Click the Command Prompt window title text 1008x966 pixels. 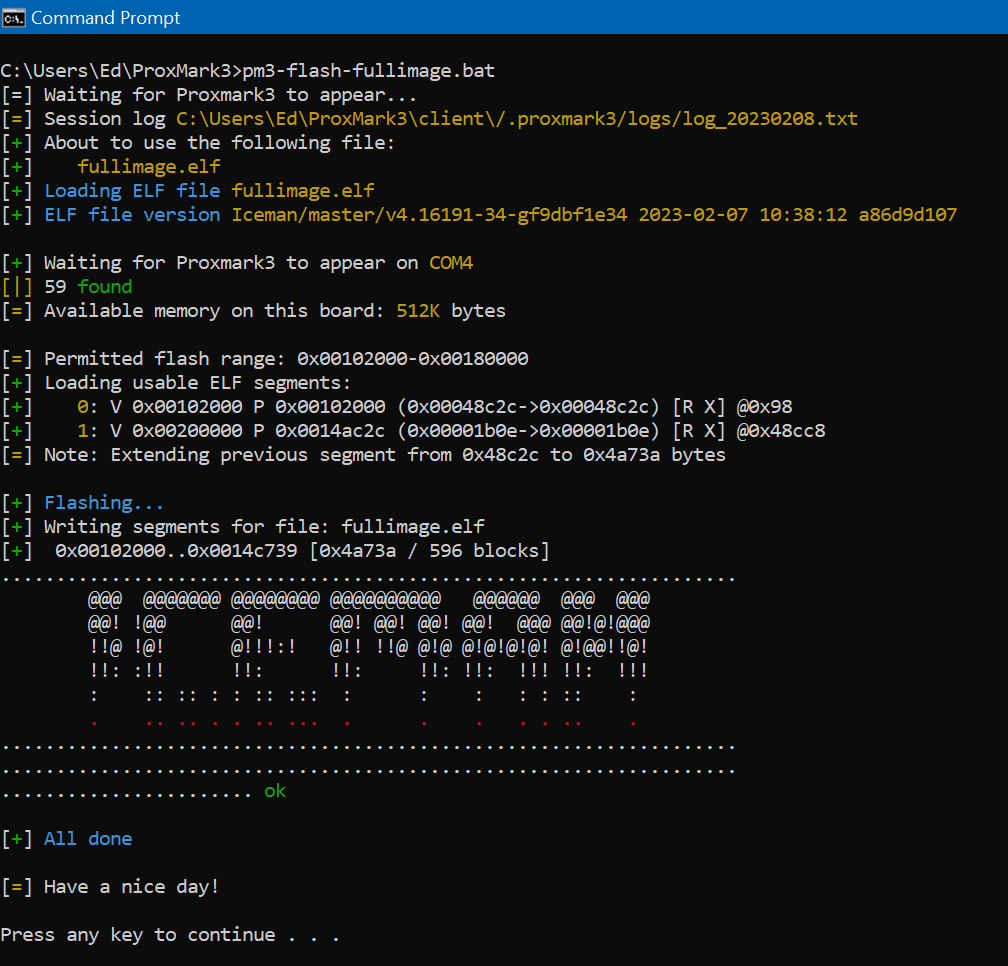(x=105, y=18)
